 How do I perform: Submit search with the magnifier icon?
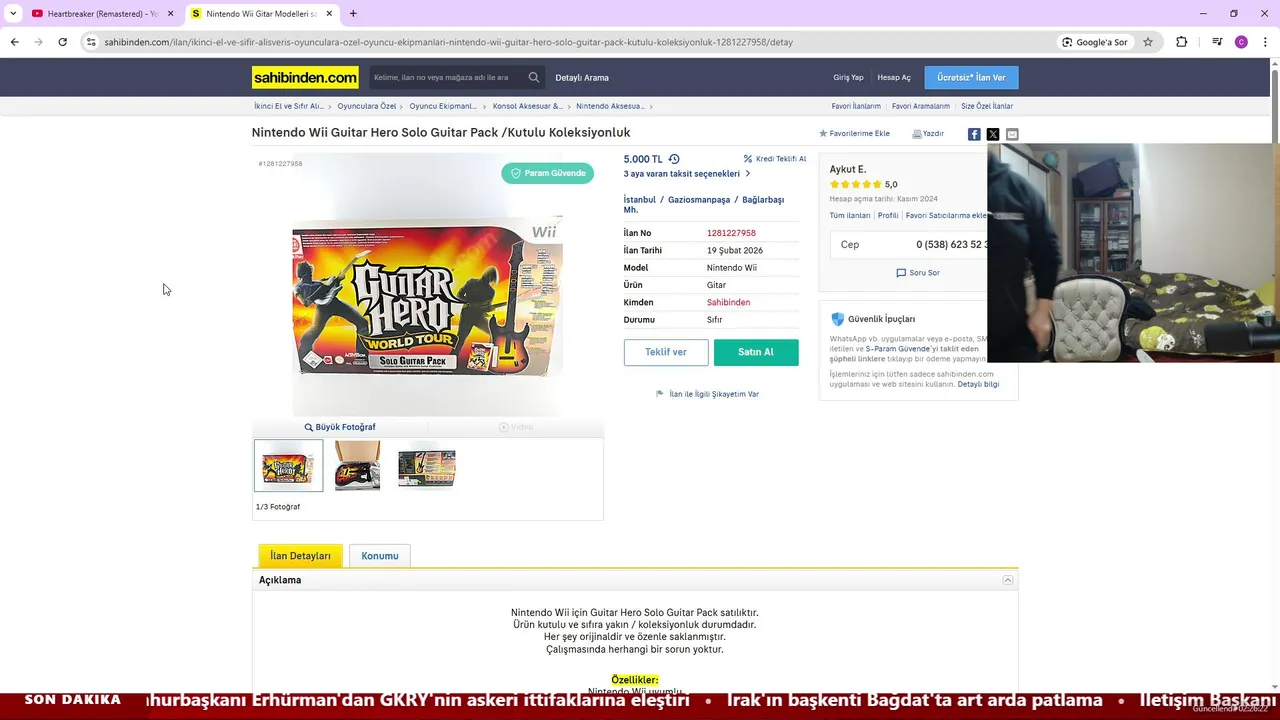tap(534, 77)
